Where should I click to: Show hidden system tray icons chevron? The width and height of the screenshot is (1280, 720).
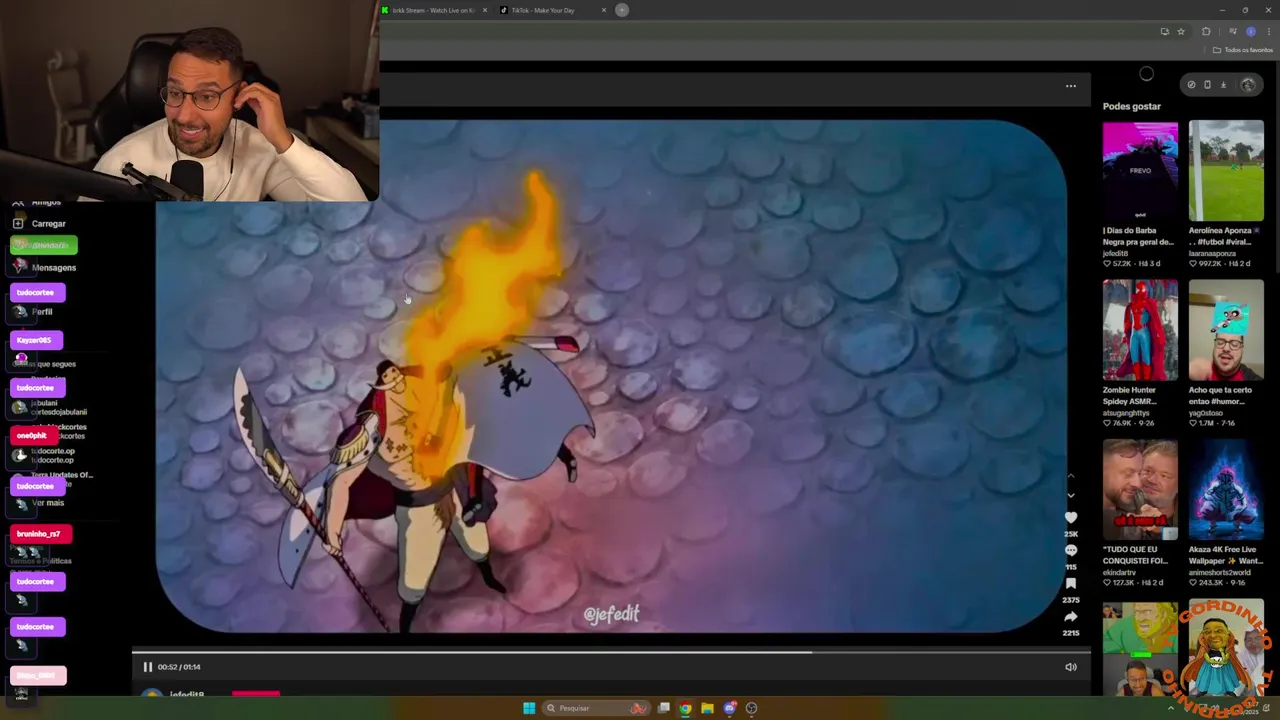tap(1171, 708)
